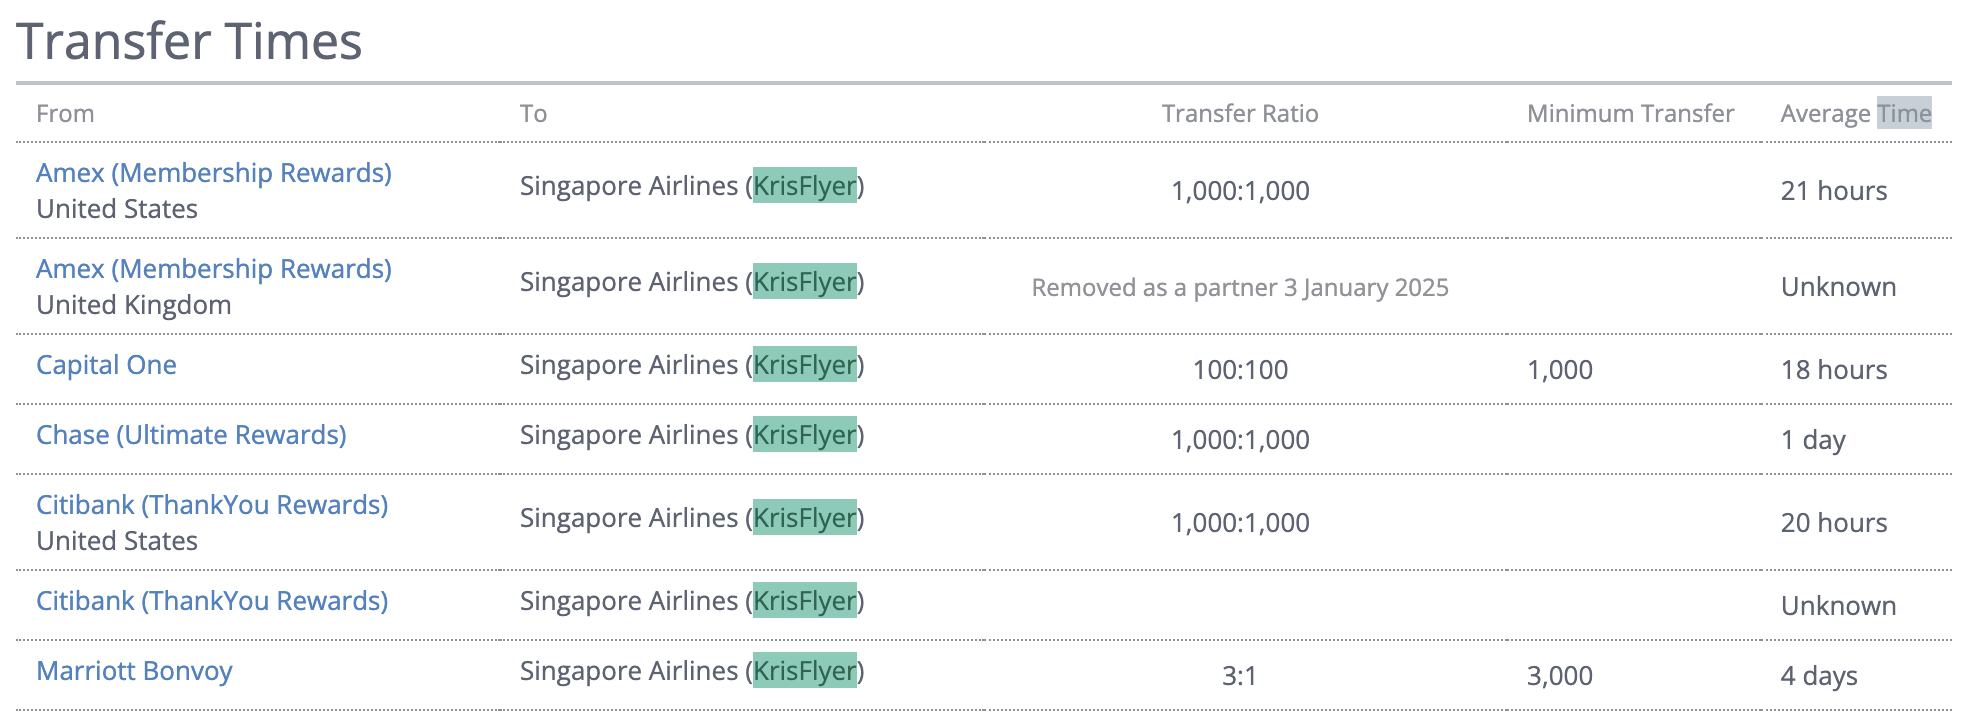Screen dimensions: 1976x714
Task: Open Amex Membership Rewards United Kingdom link
Action: (x=214, y=269)
